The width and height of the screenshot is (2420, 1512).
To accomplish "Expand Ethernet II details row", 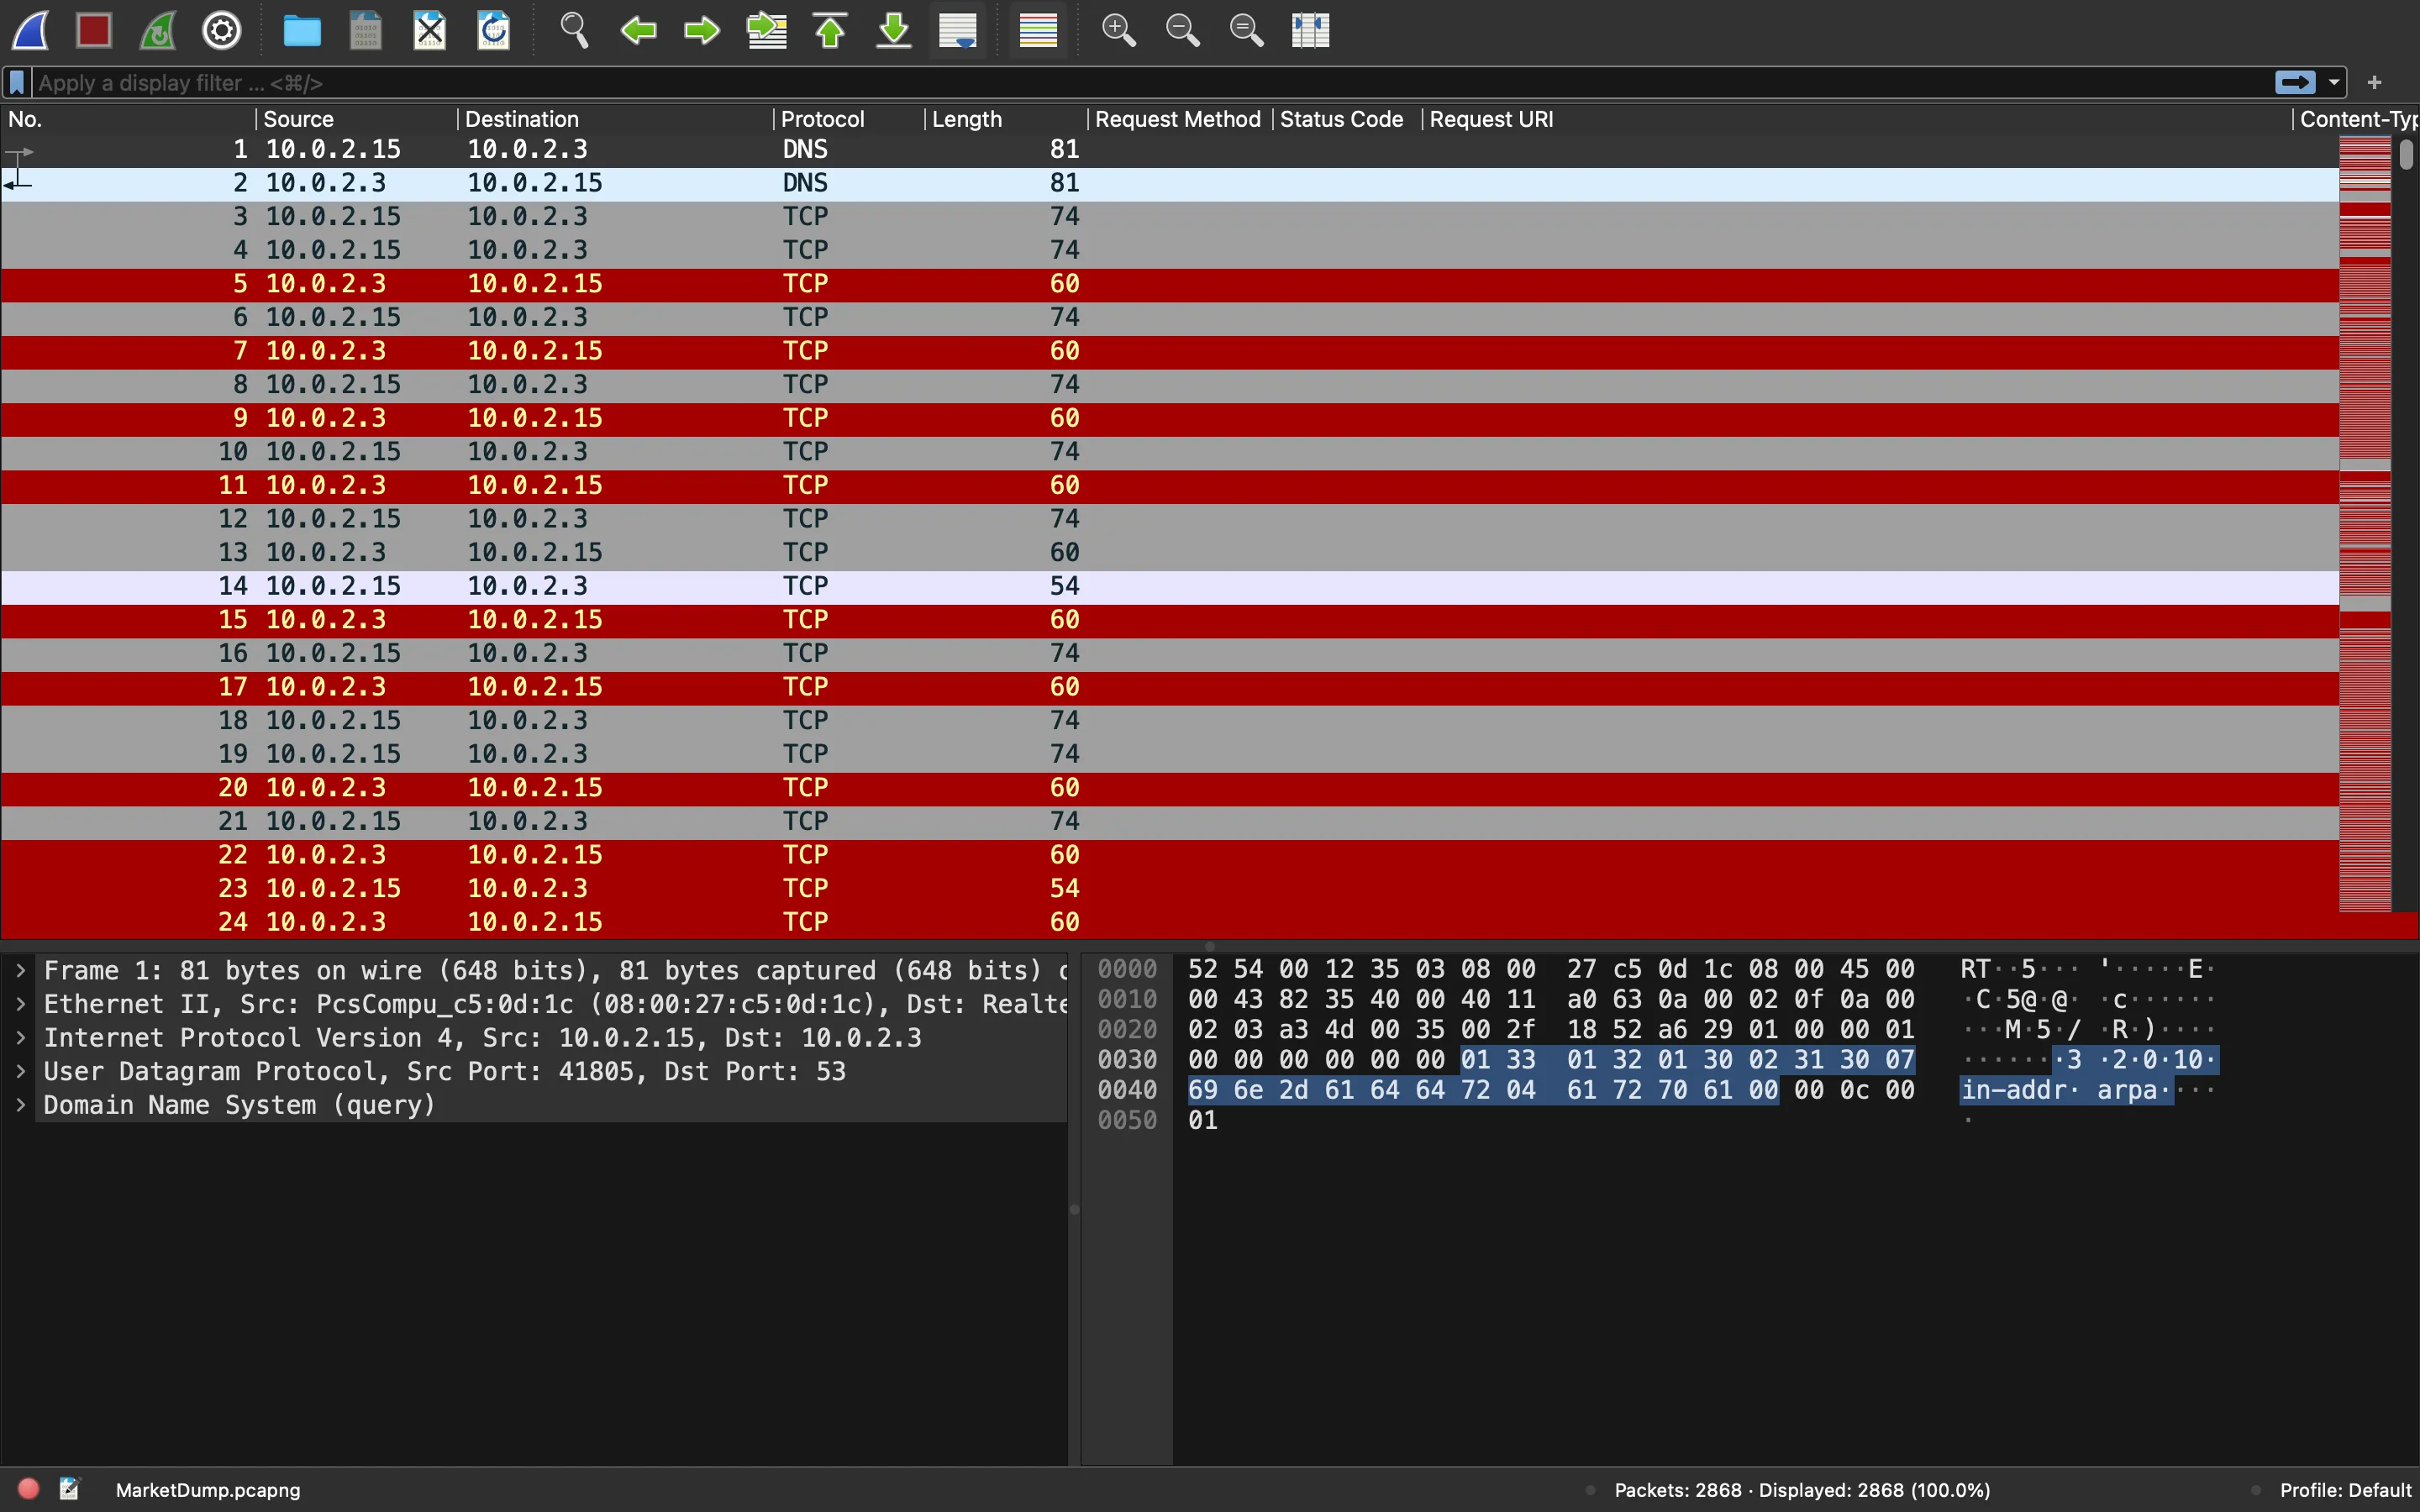I will coord(20,1004).
